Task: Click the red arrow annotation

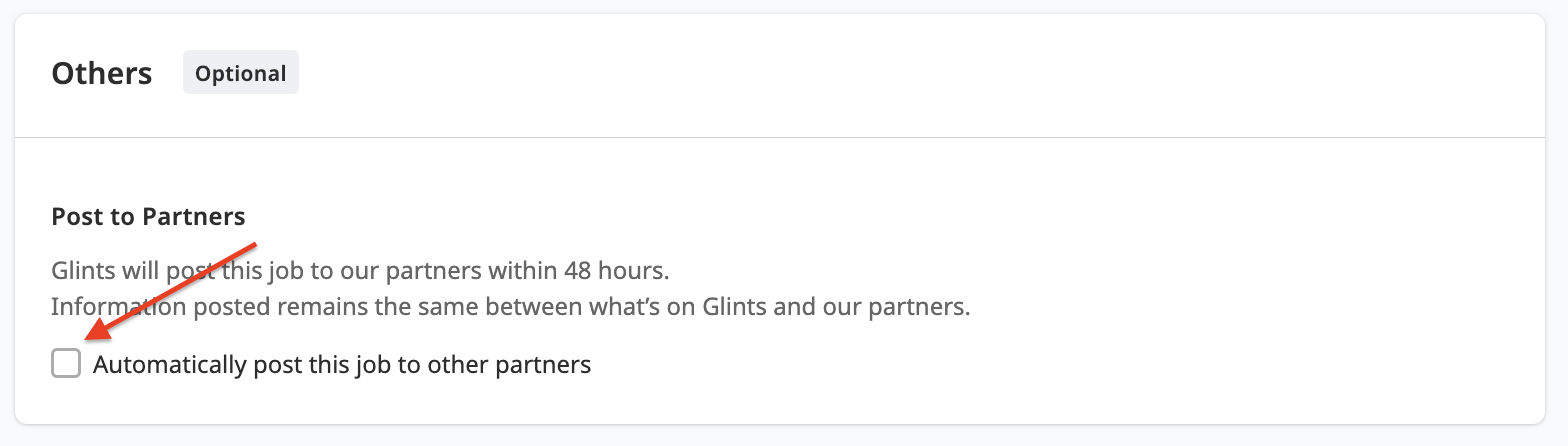Action: [x=172, y=292]
